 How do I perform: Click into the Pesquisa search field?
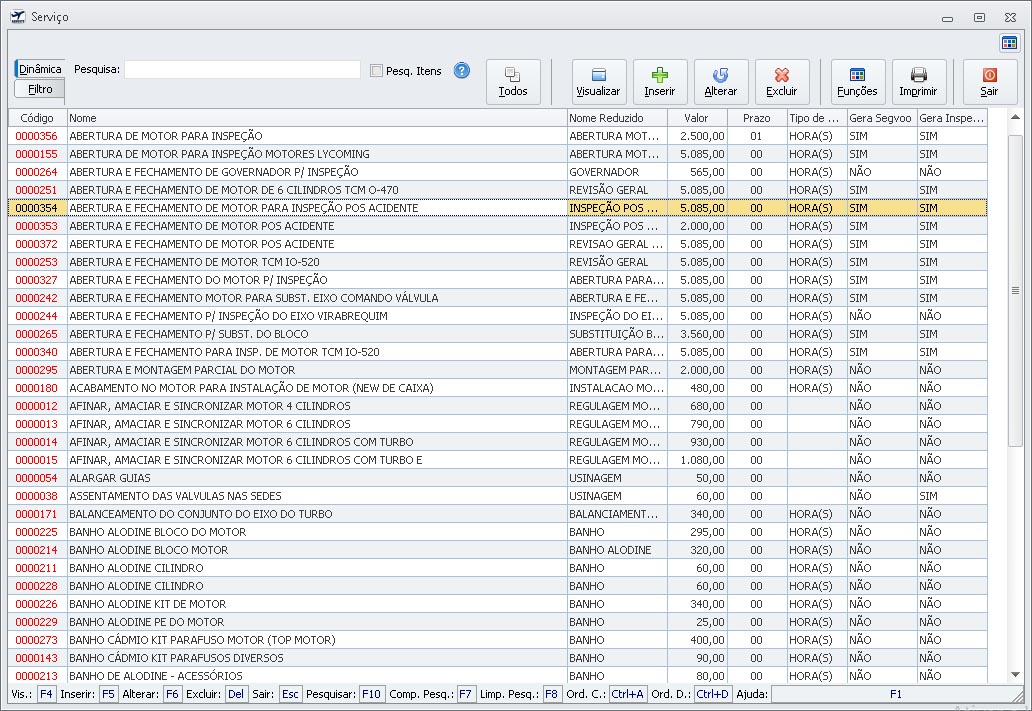coord(242,70)
